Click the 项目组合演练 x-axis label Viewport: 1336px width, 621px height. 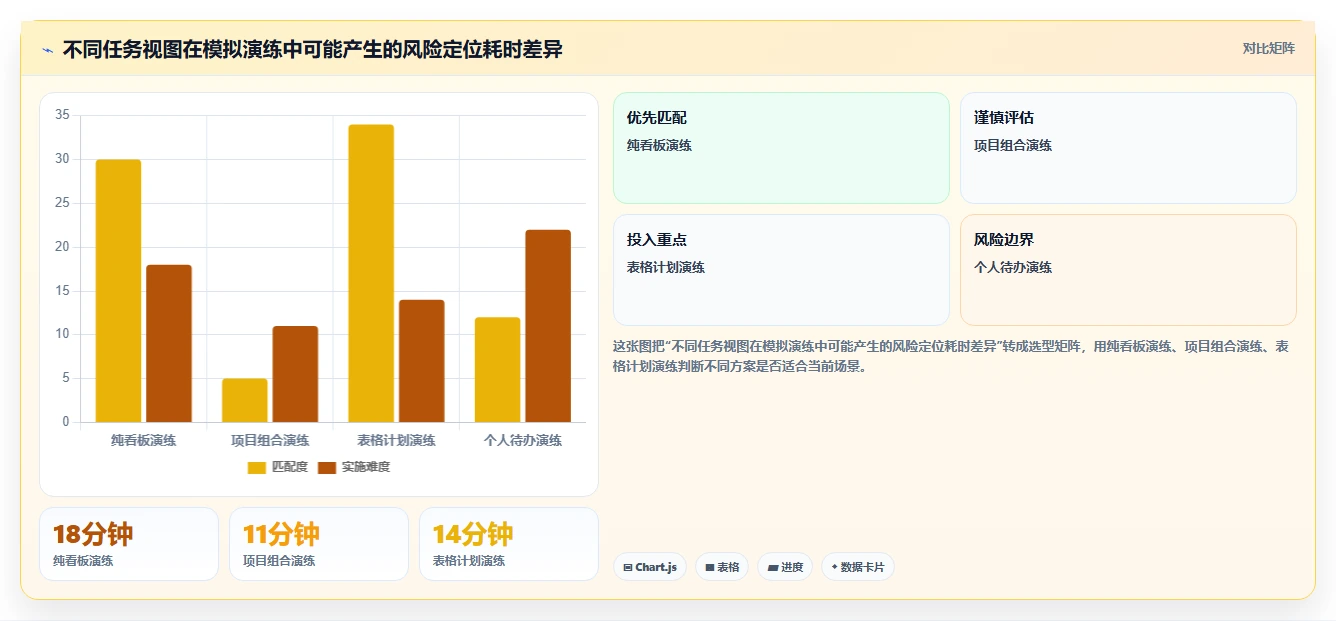tap(270, 440)
